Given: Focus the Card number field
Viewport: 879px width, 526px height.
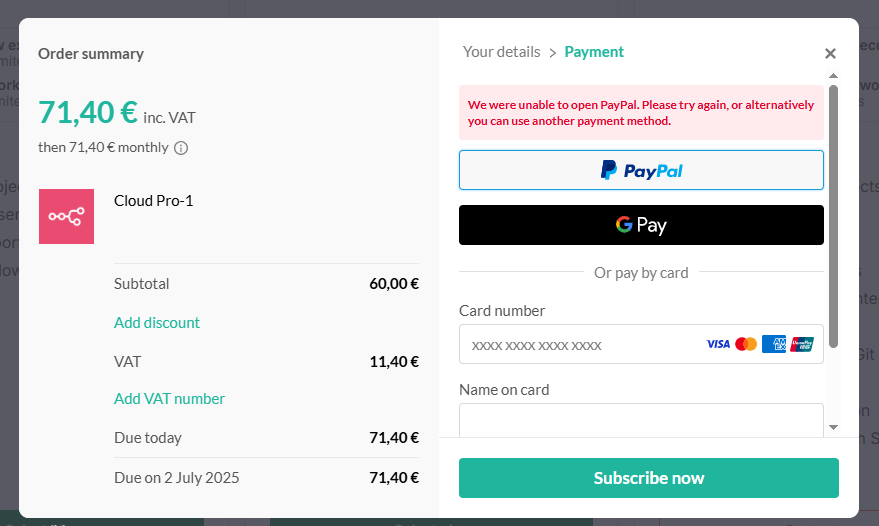Looking at the screenshot, I should pos(641,344).
